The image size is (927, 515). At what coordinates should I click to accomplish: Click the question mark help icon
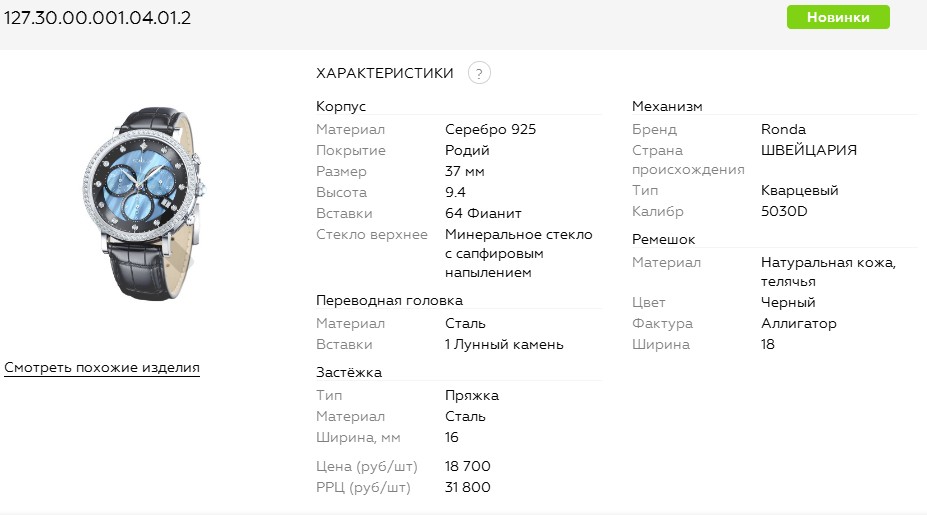479,73
